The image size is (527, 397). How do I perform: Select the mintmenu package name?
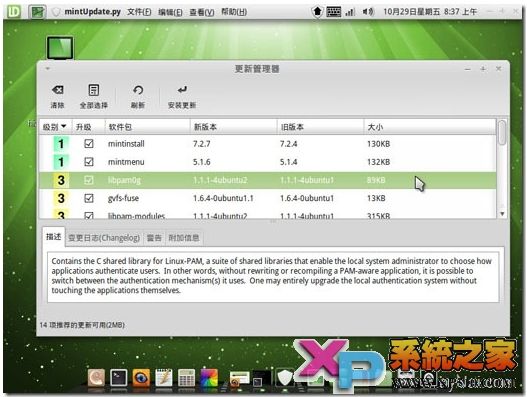tap(126, 162)
